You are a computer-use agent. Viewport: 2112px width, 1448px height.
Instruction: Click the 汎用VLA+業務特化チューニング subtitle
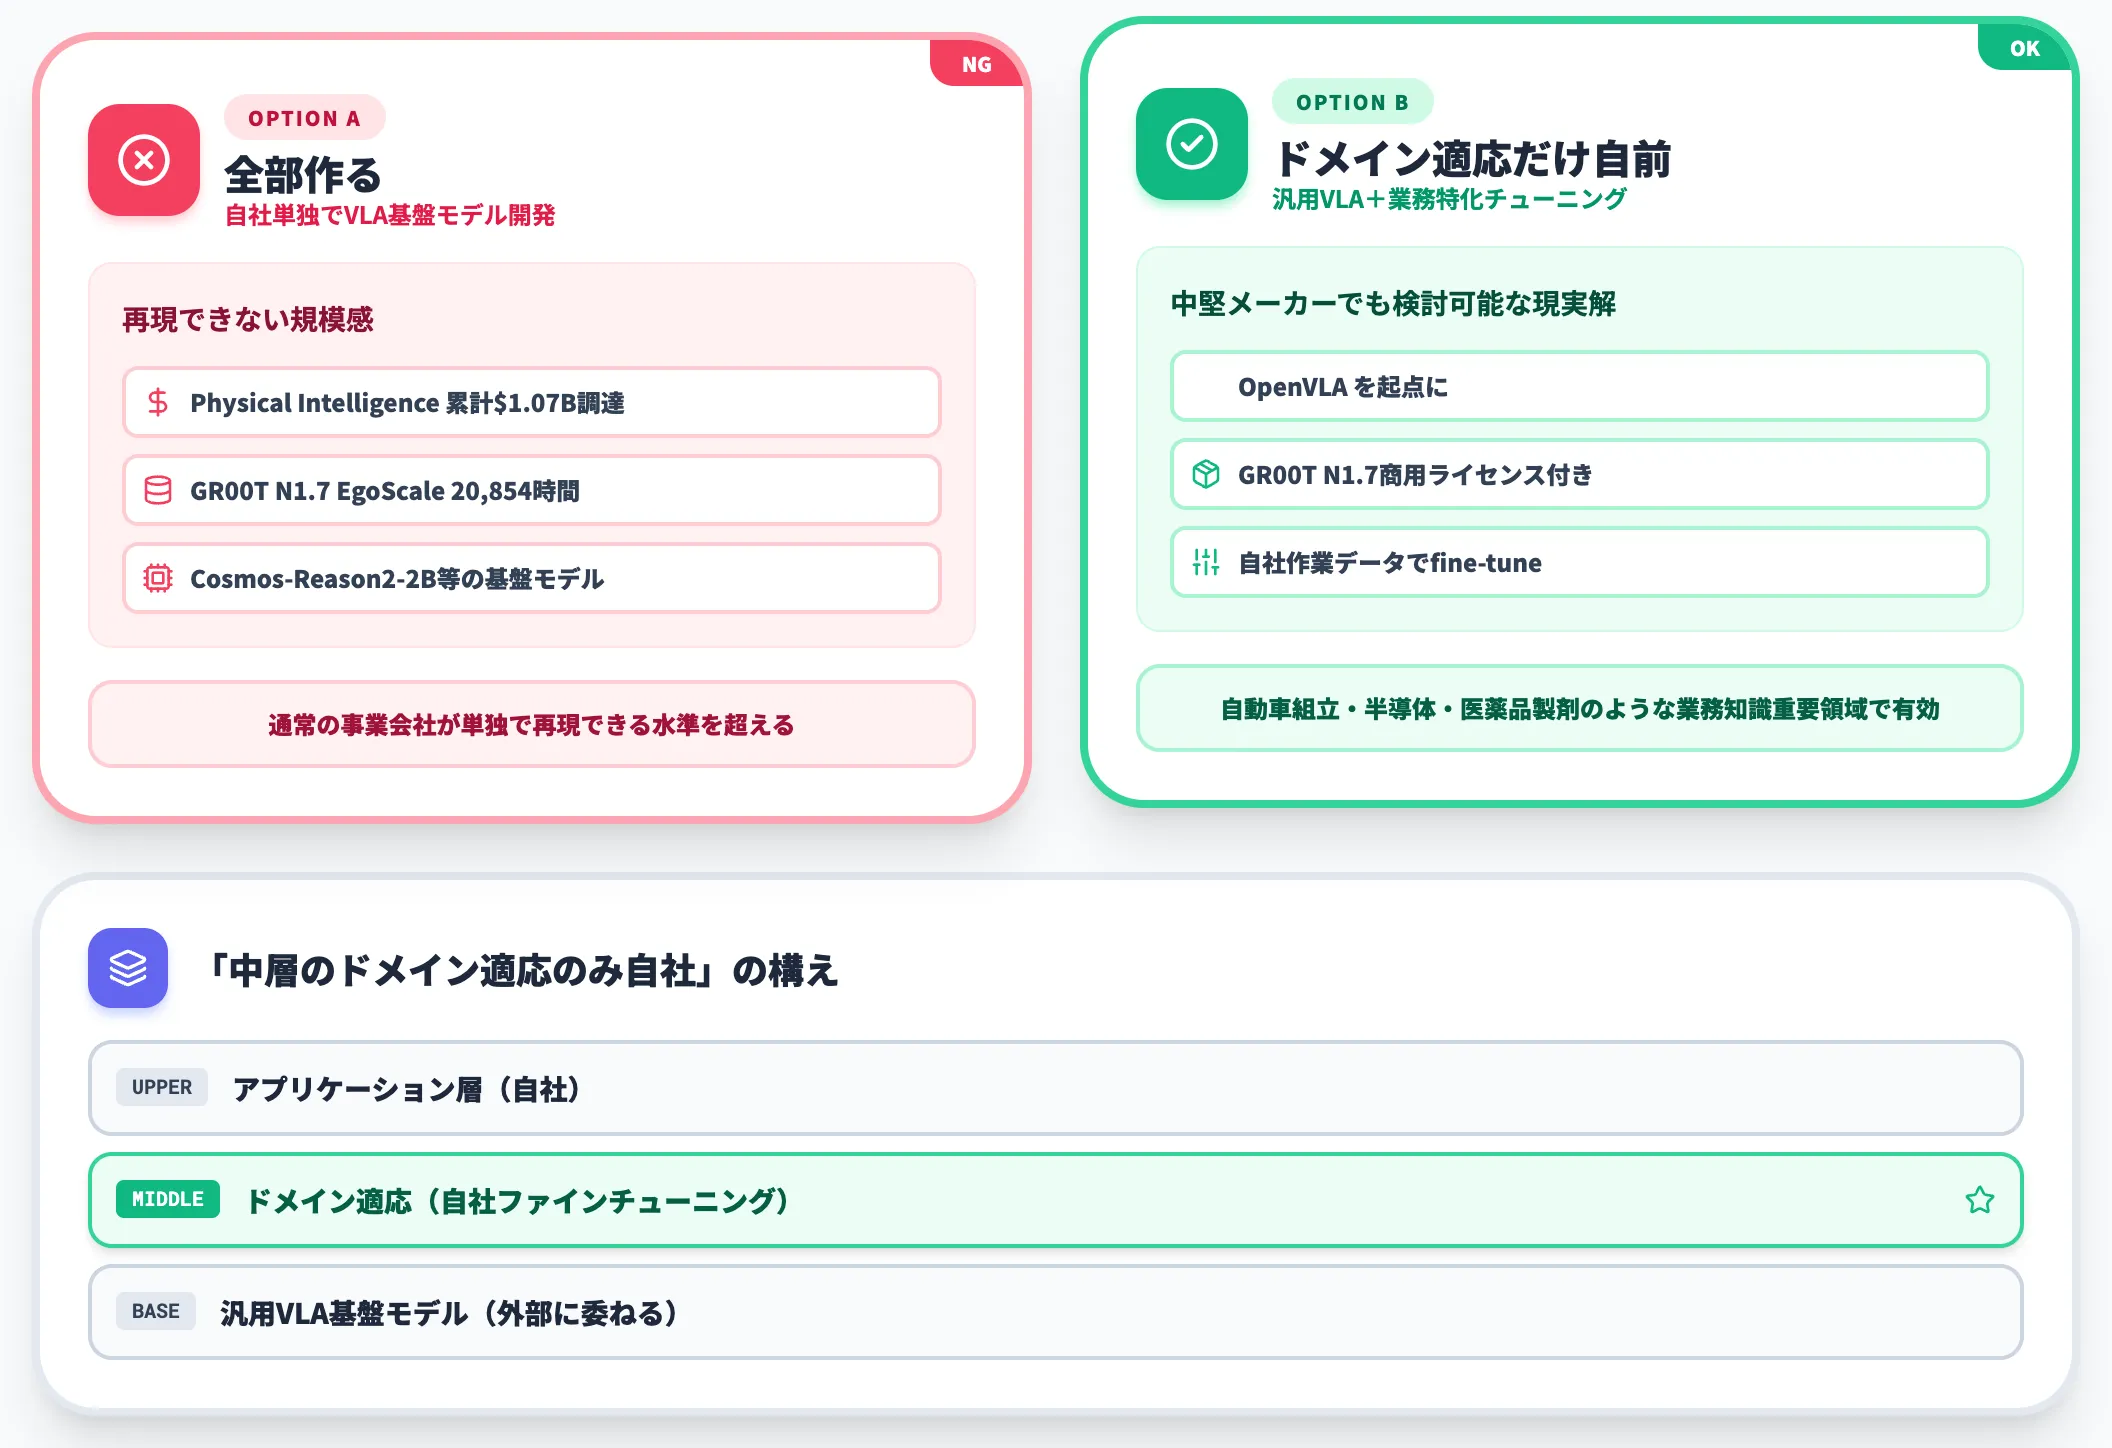click(1450, 199)
